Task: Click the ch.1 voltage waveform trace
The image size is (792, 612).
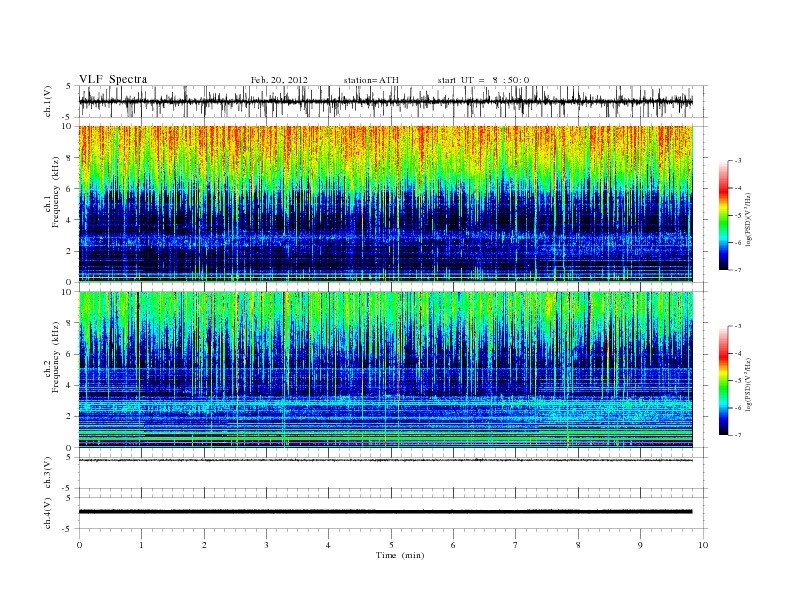Action: point(385,101)
